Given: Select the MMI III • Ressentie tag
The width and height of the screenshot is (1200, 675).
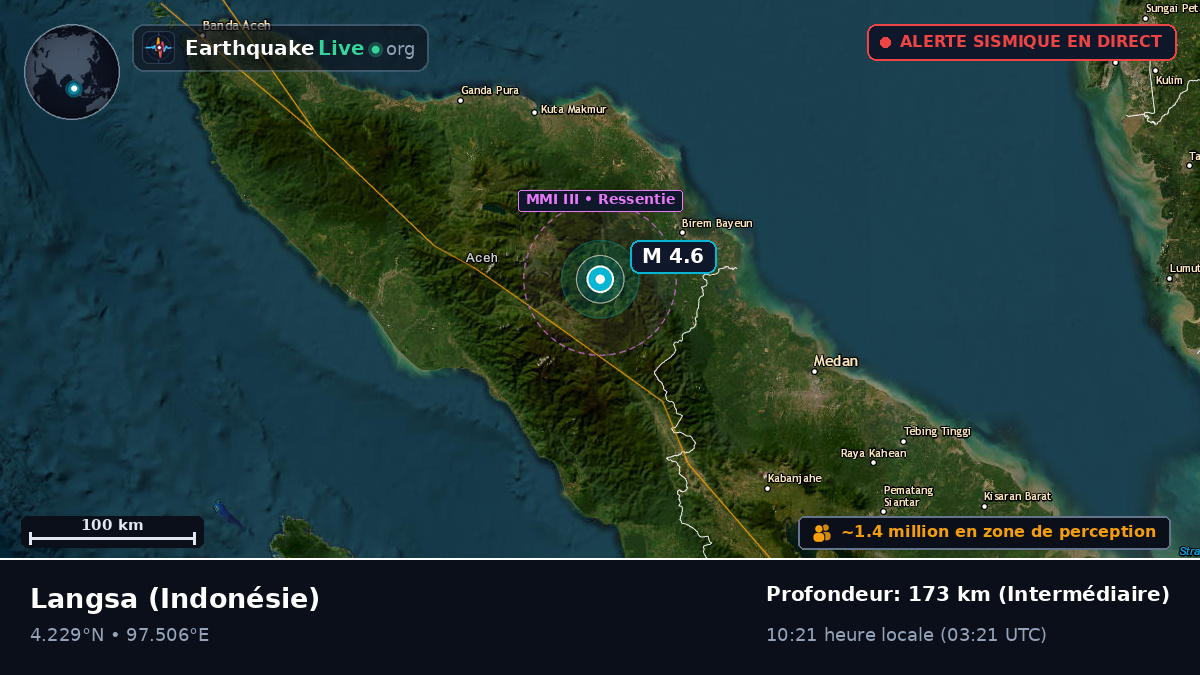Looking at the screenshot, I should click(600, 200).
